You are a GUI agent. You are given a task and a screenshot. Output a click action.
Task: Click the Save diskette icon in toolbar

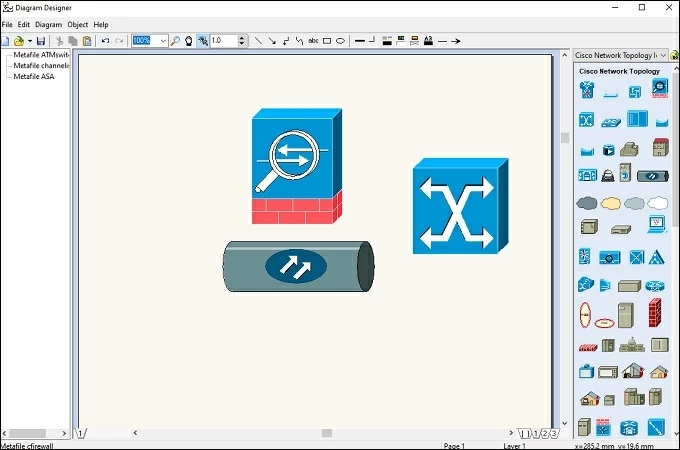click(42, 41)
